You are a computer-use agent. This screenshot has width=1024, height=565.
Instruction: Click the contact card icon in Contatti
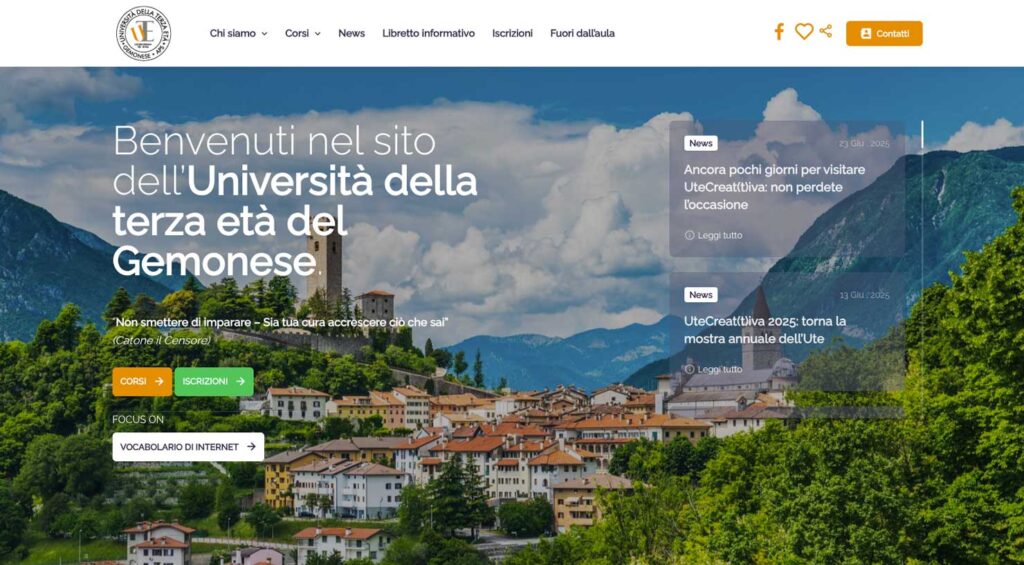click(x=866, y=33)
